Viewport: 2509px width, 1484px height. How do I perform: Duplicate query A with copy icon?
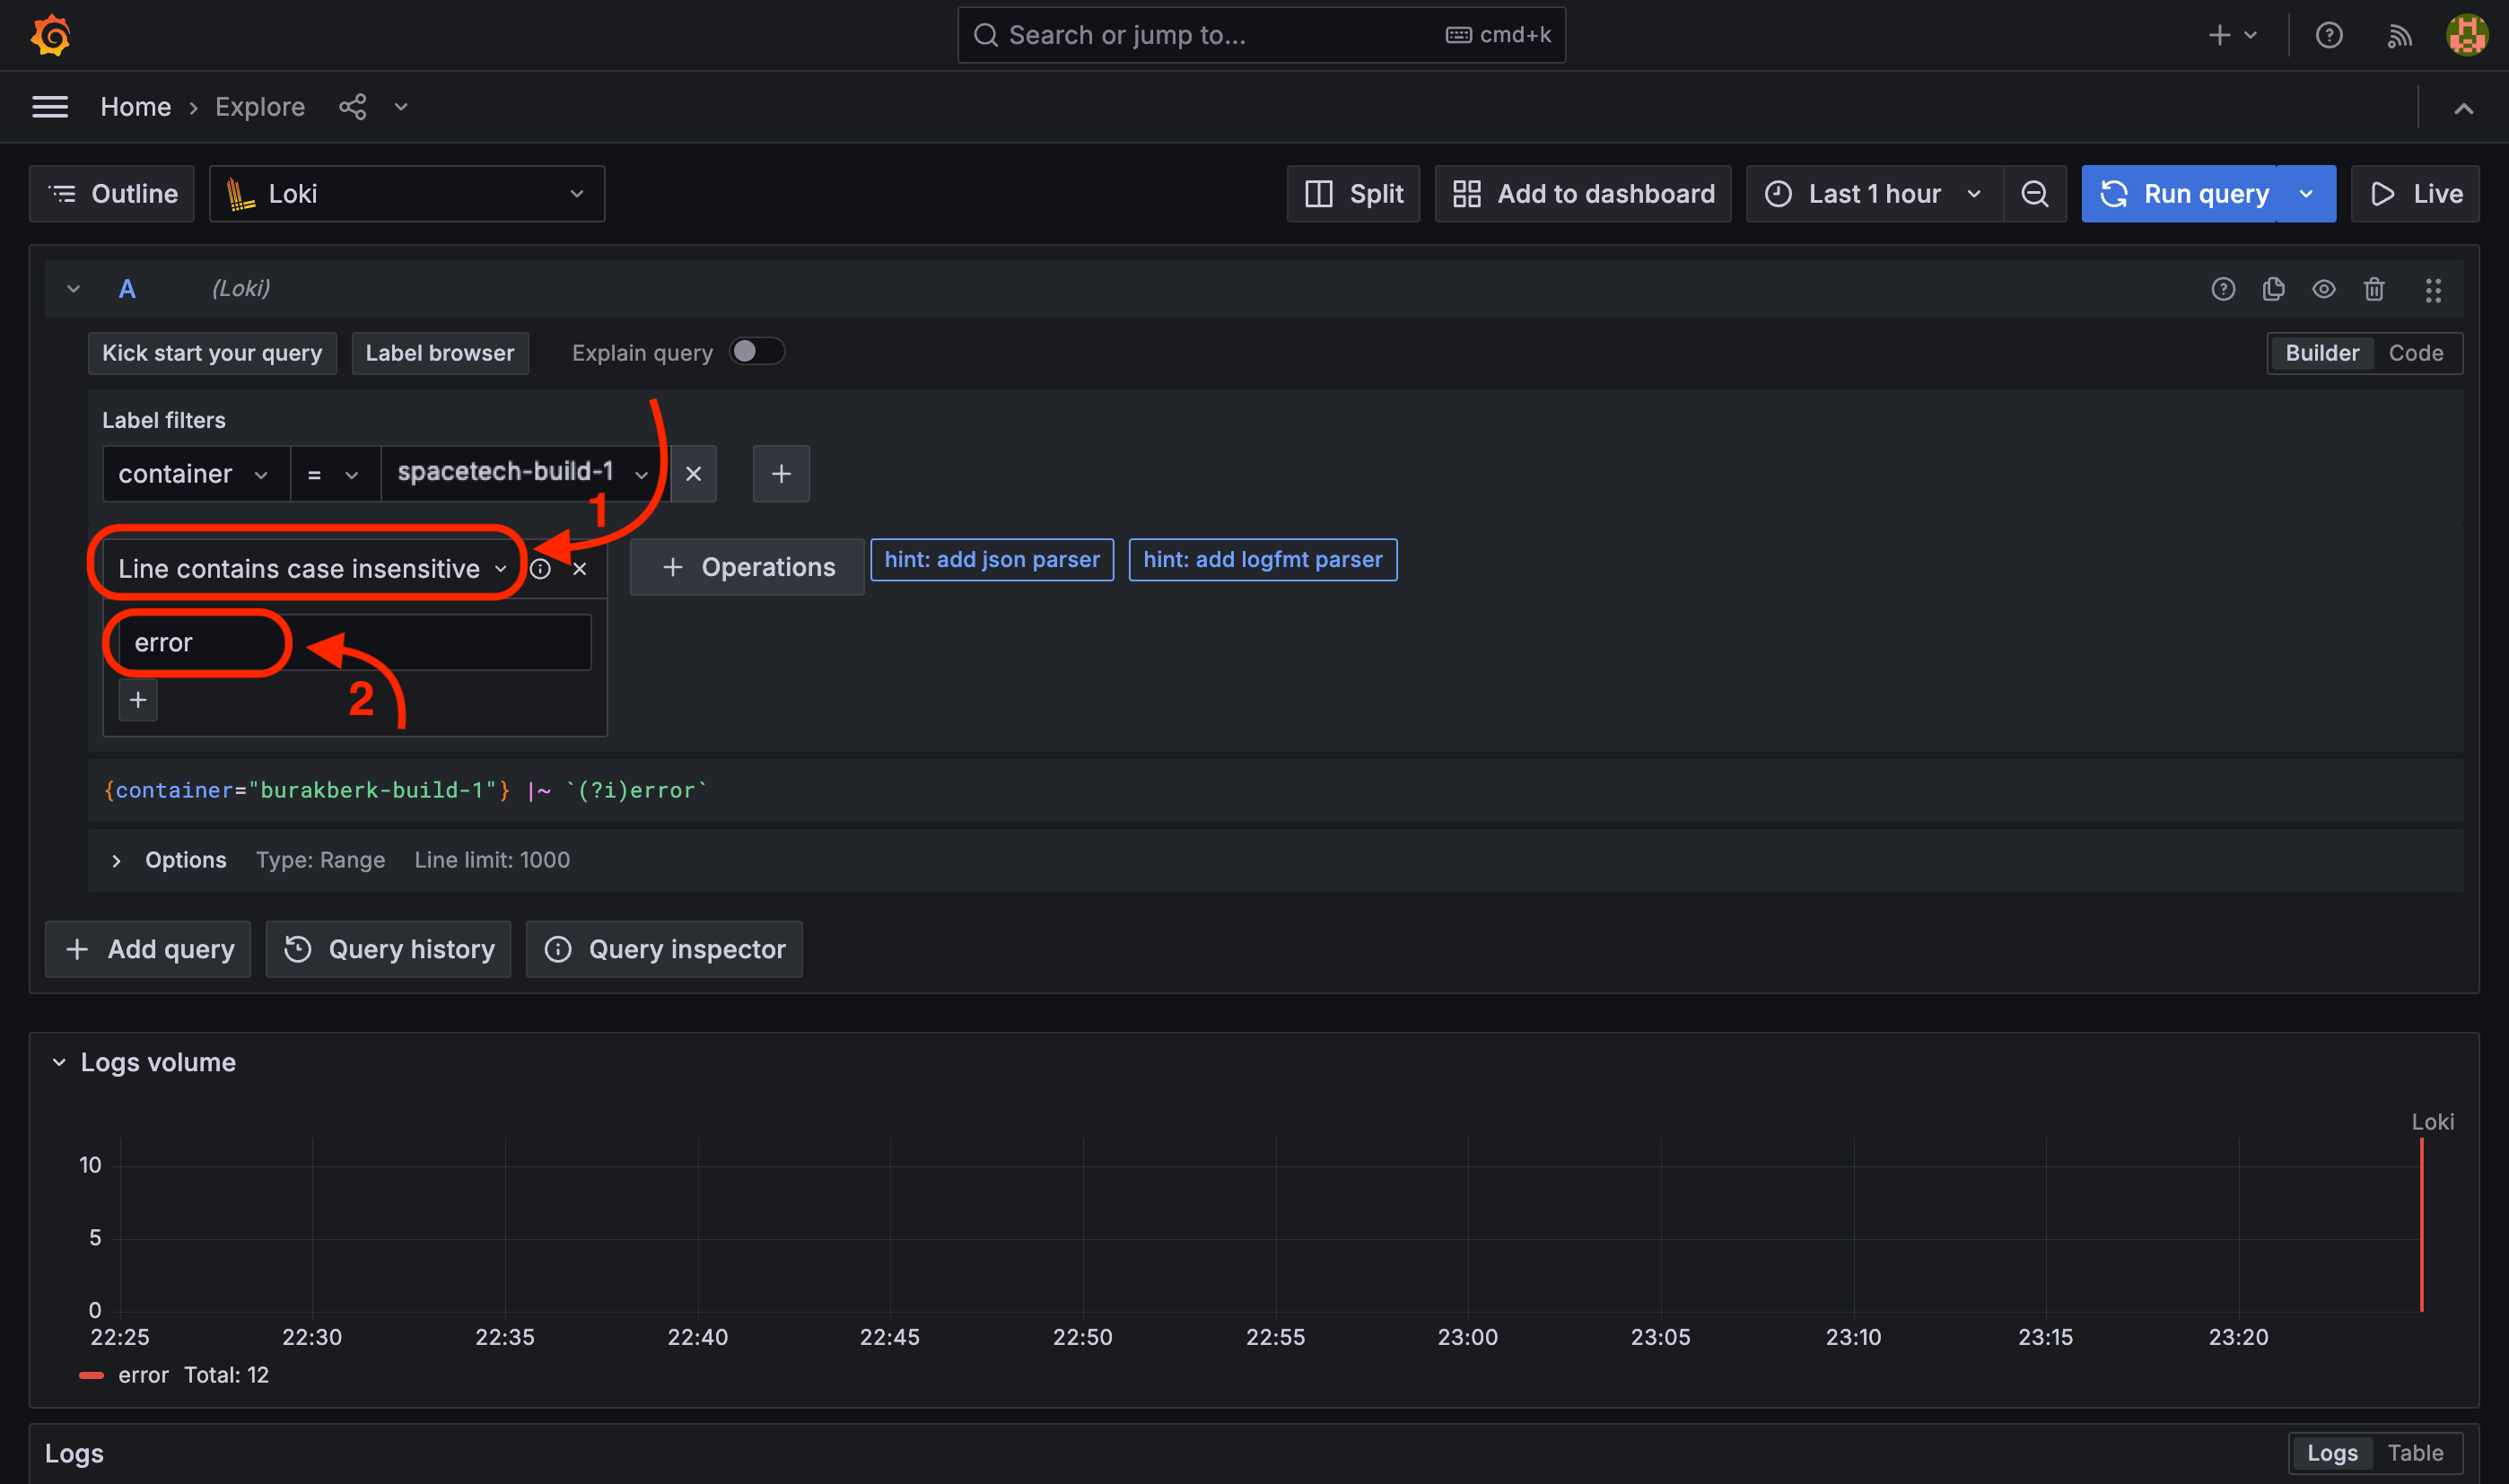coord(2273,289)
